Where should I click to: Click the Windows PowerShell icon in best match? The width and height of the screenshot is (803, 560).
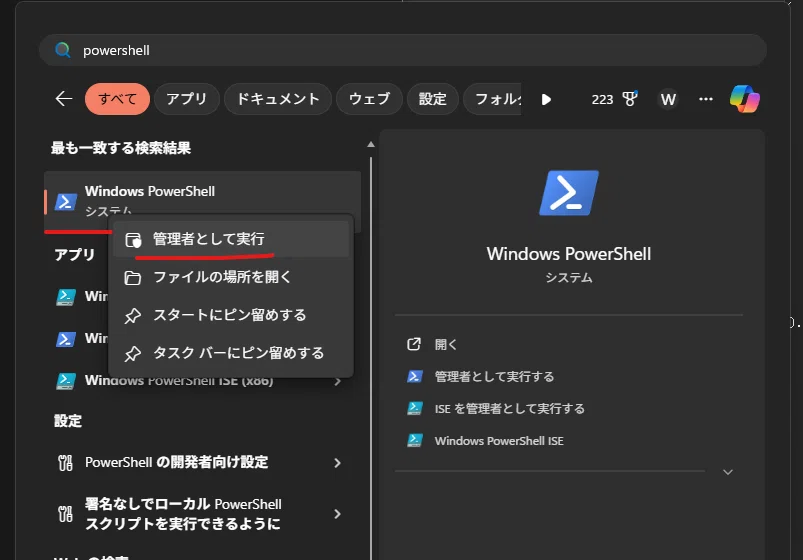click(66, 202)
